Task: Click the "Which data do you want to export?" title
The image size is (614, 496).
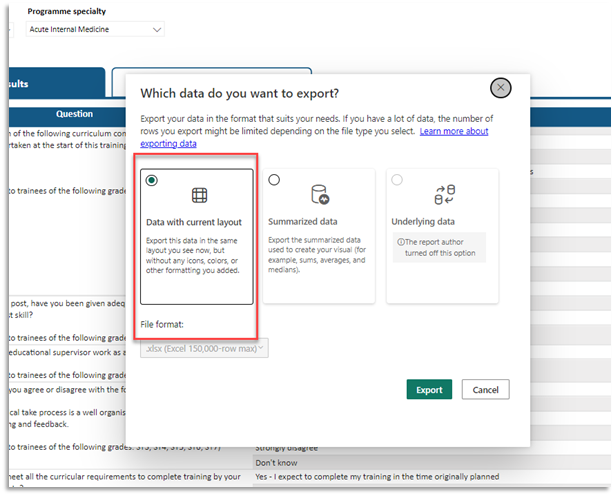Action: coord(239,93)
